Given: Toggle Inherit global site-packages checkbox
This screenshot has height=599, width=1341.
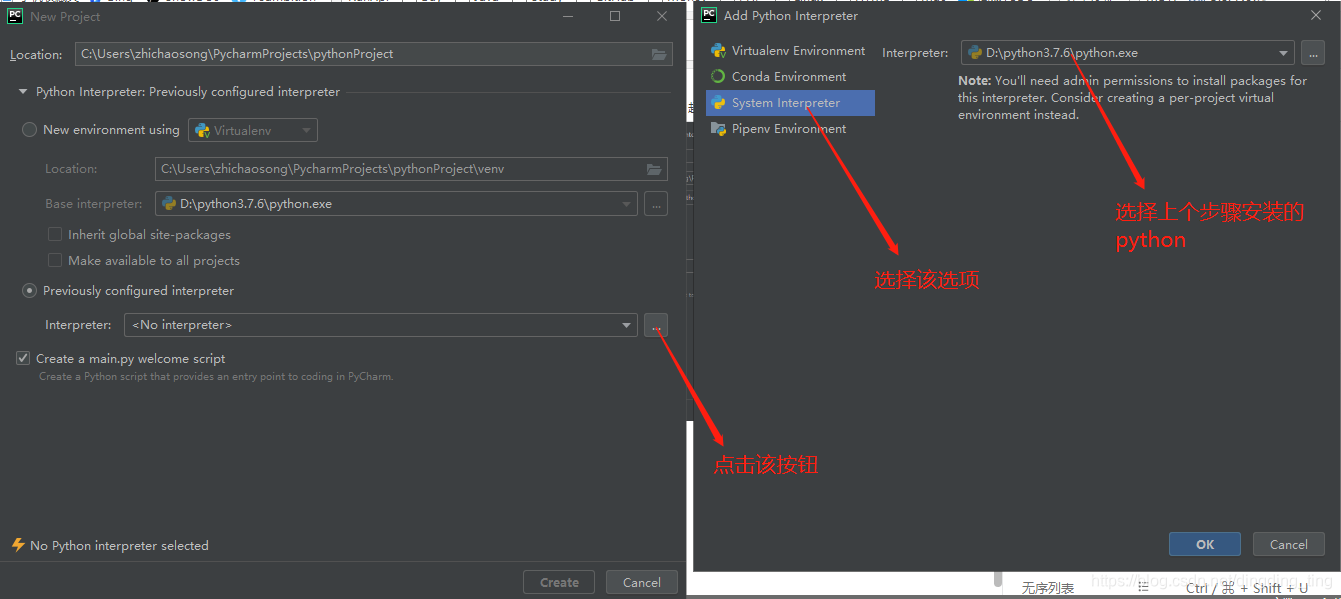Looking at the screenshot, I should pyautogui.click(x=55, y=234).
